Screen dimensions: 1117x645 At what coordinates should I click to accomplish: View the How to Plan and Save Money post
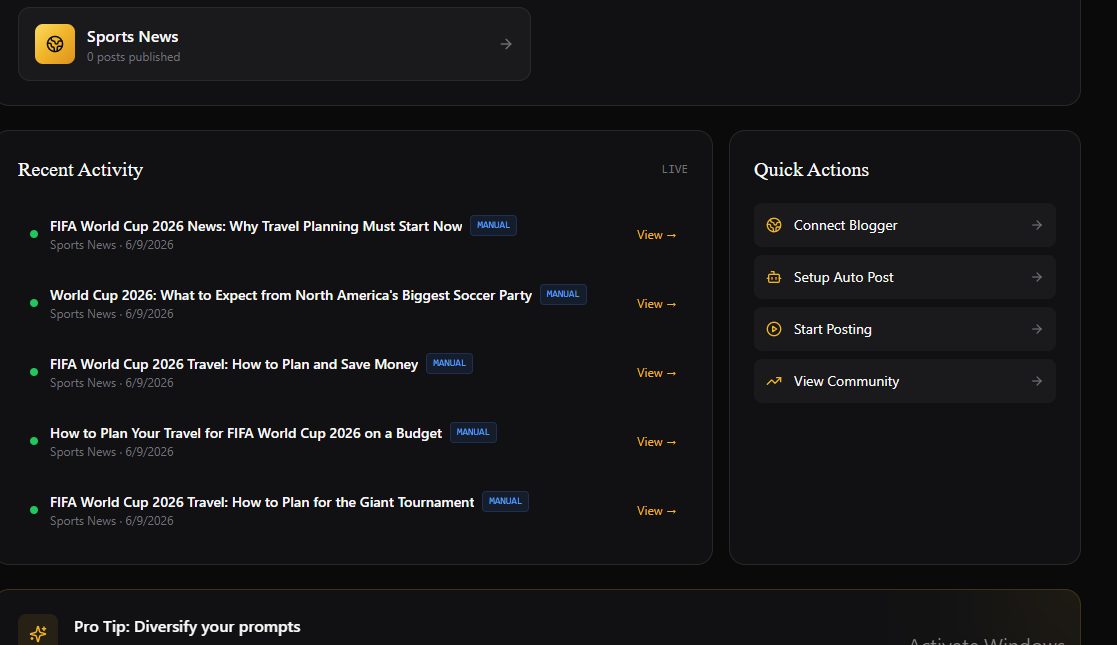tap(656, 373)
